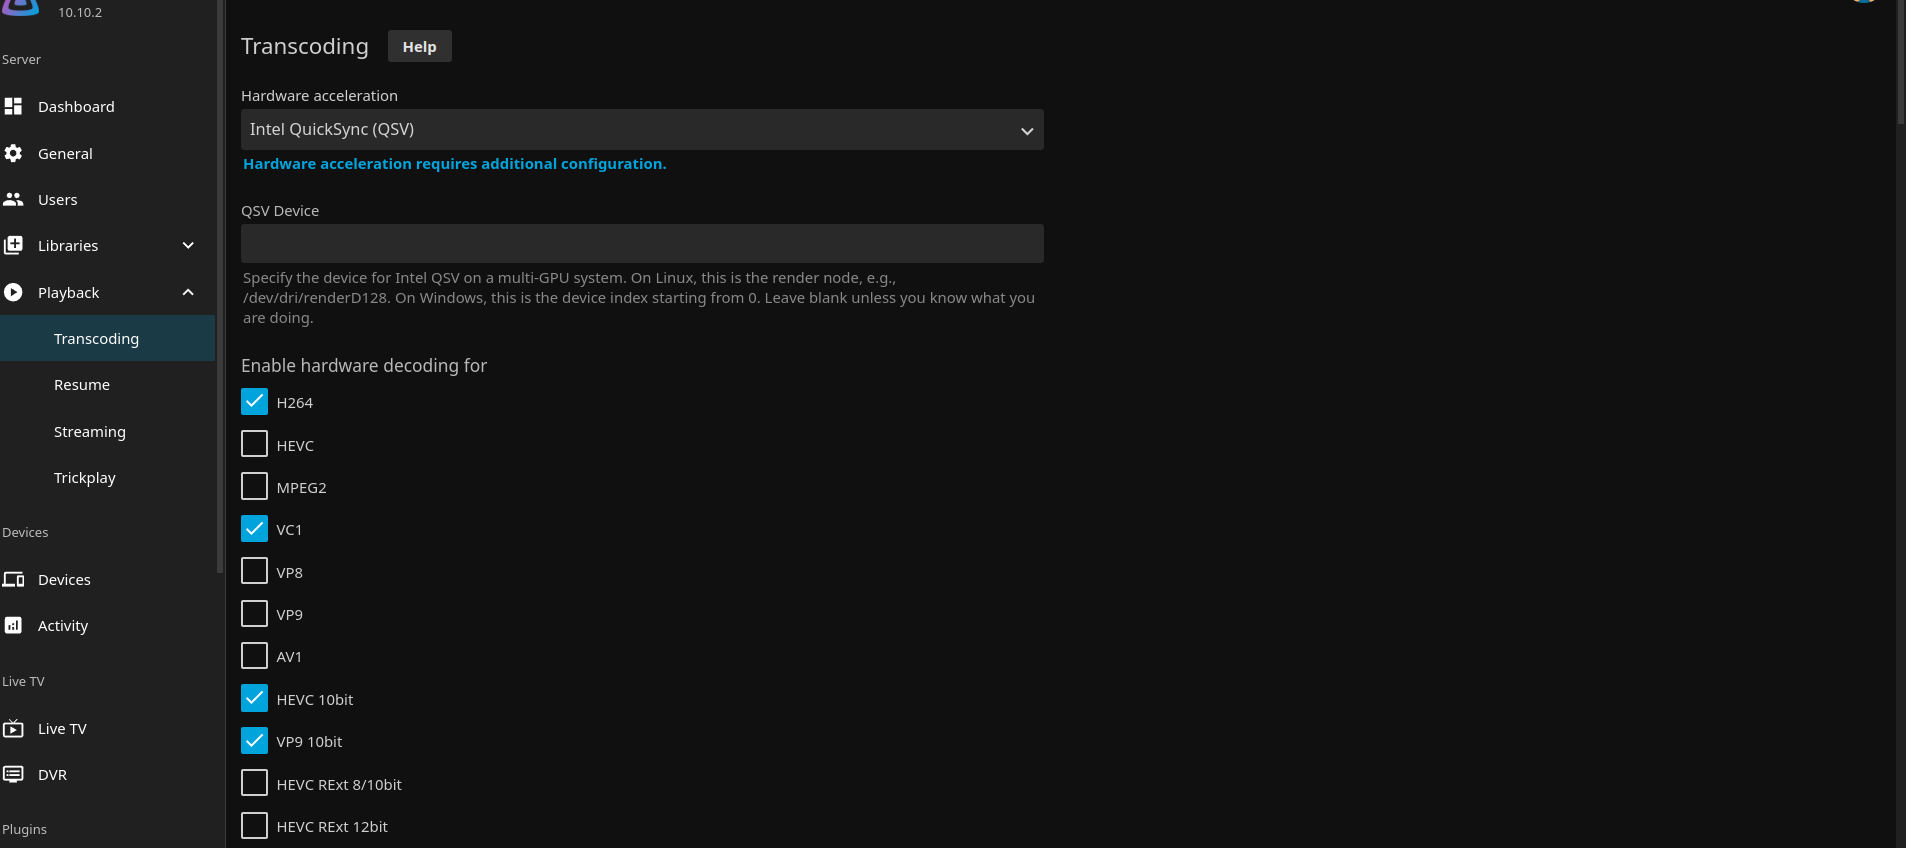Viewport: 1906px width, 848px height.
Task: Expand the Libraries section chevron
Action: 188,245
